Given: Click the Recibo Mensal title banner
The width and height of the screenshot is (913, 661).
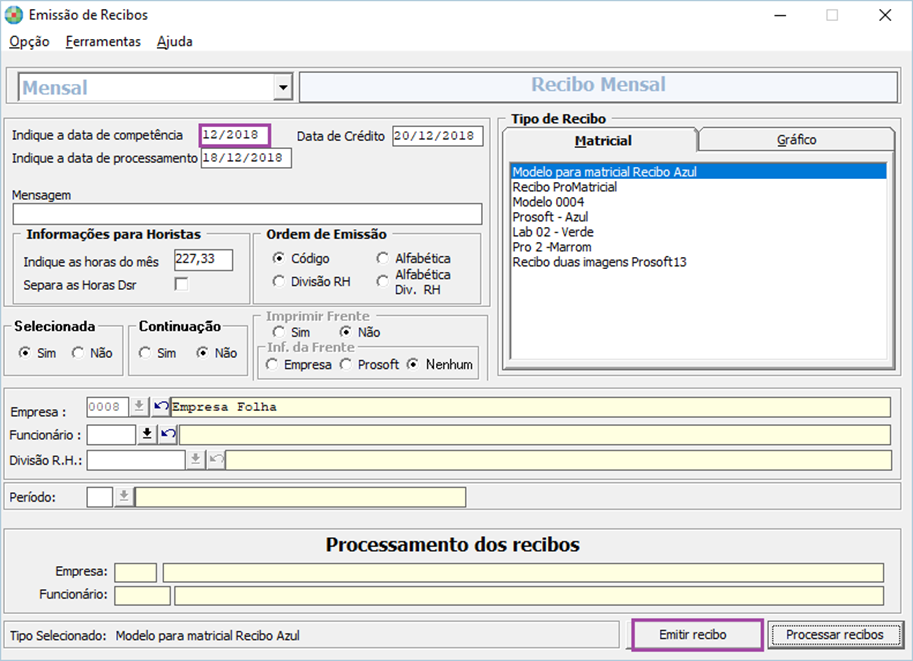Looking at the screenshot, I should [x=598, y=87].
